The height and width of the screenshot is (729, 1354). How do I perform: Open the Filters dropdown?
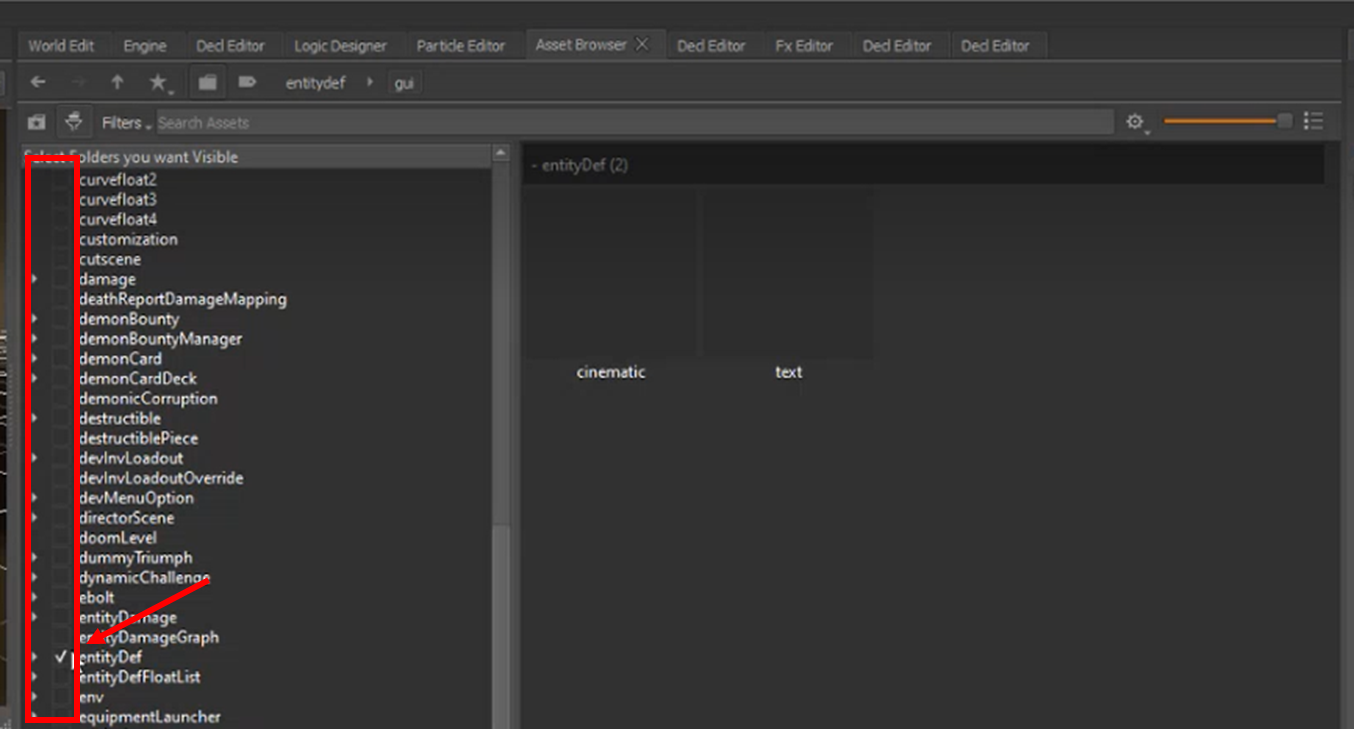126,123
